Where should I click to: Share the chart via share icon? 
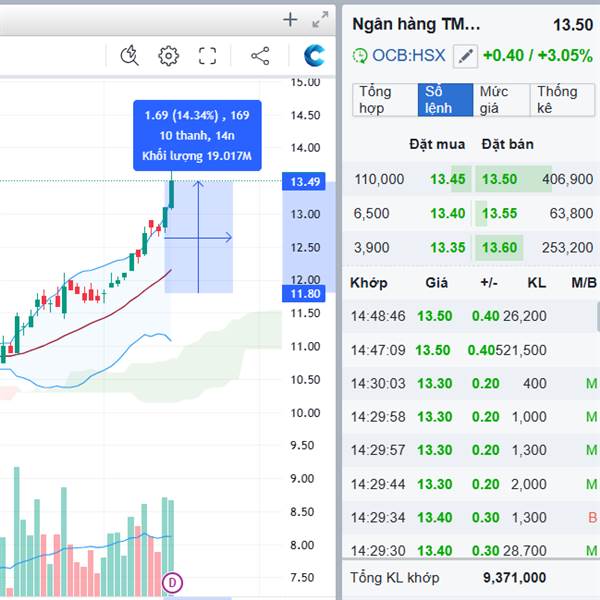coord(260,56)
